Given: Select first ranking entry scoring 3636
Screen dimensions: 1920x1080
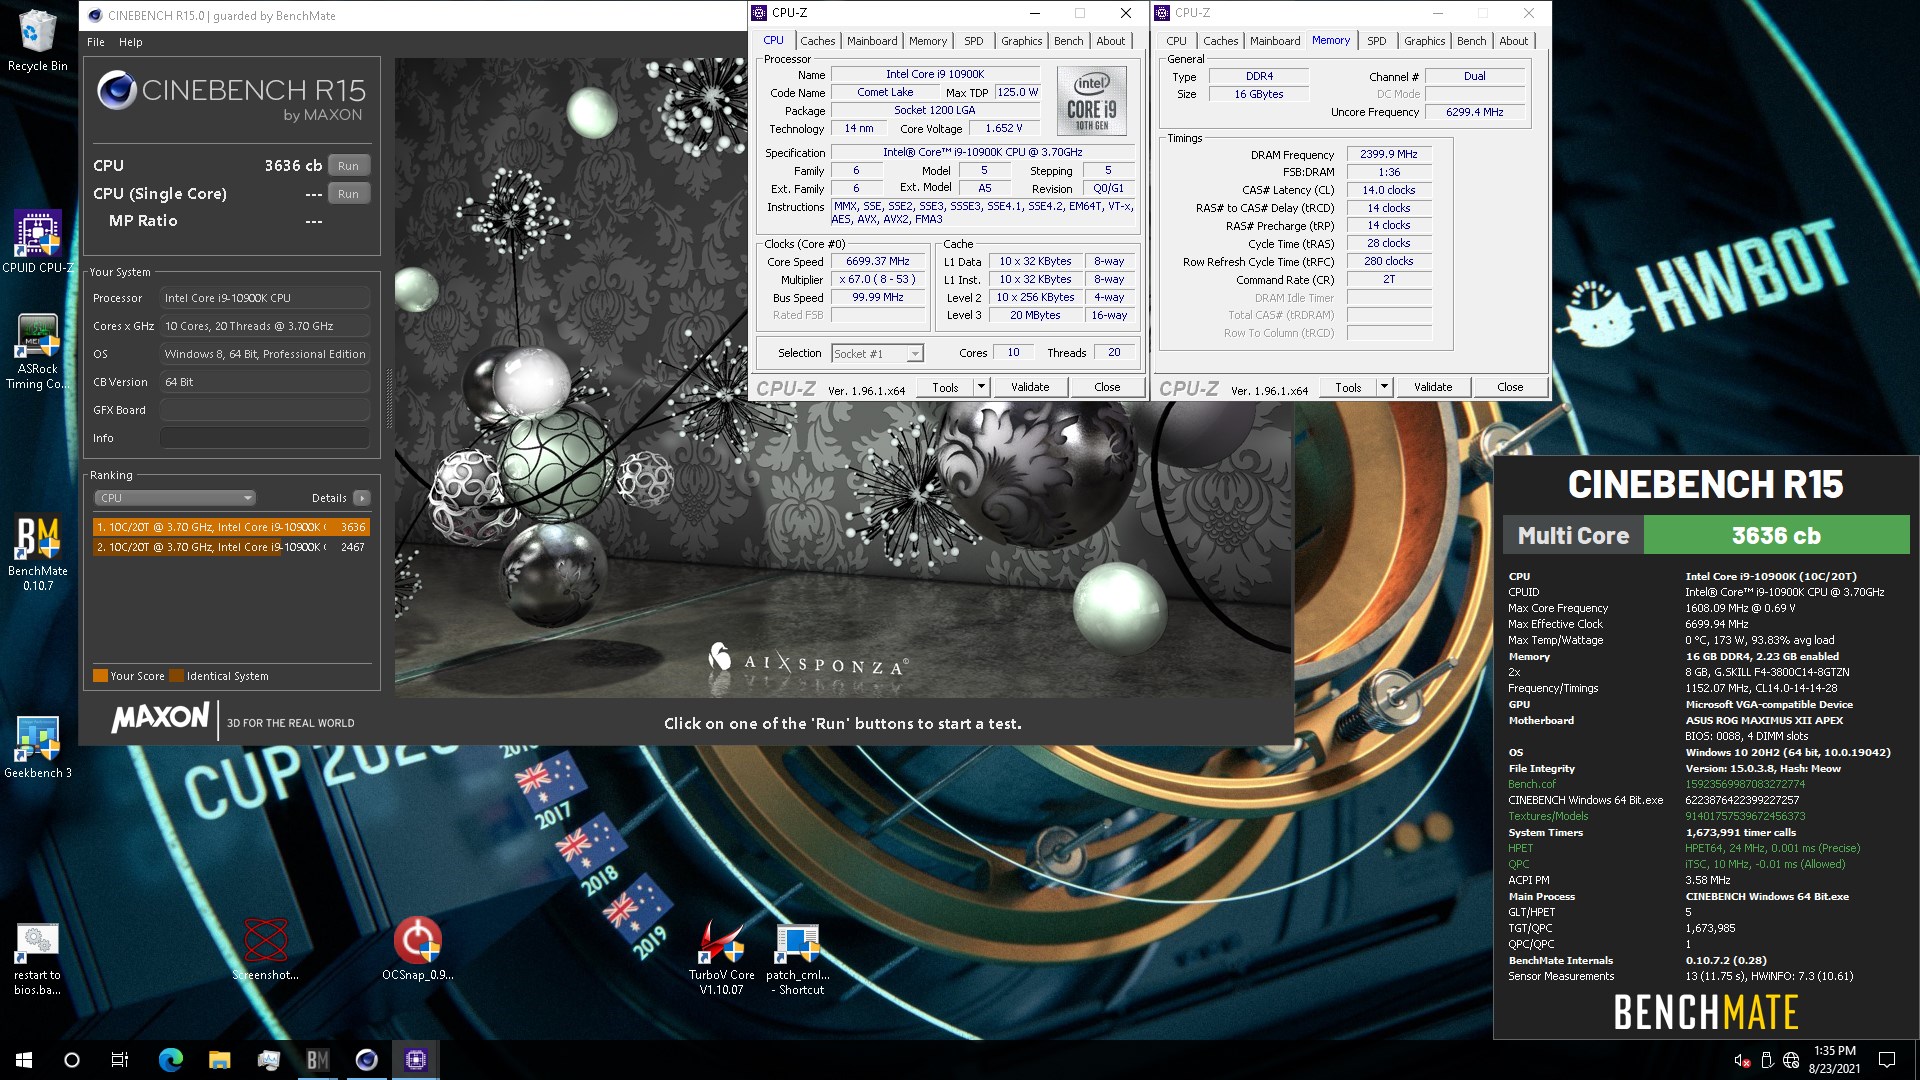Looking at the screenshot, I should click(231, 527).
